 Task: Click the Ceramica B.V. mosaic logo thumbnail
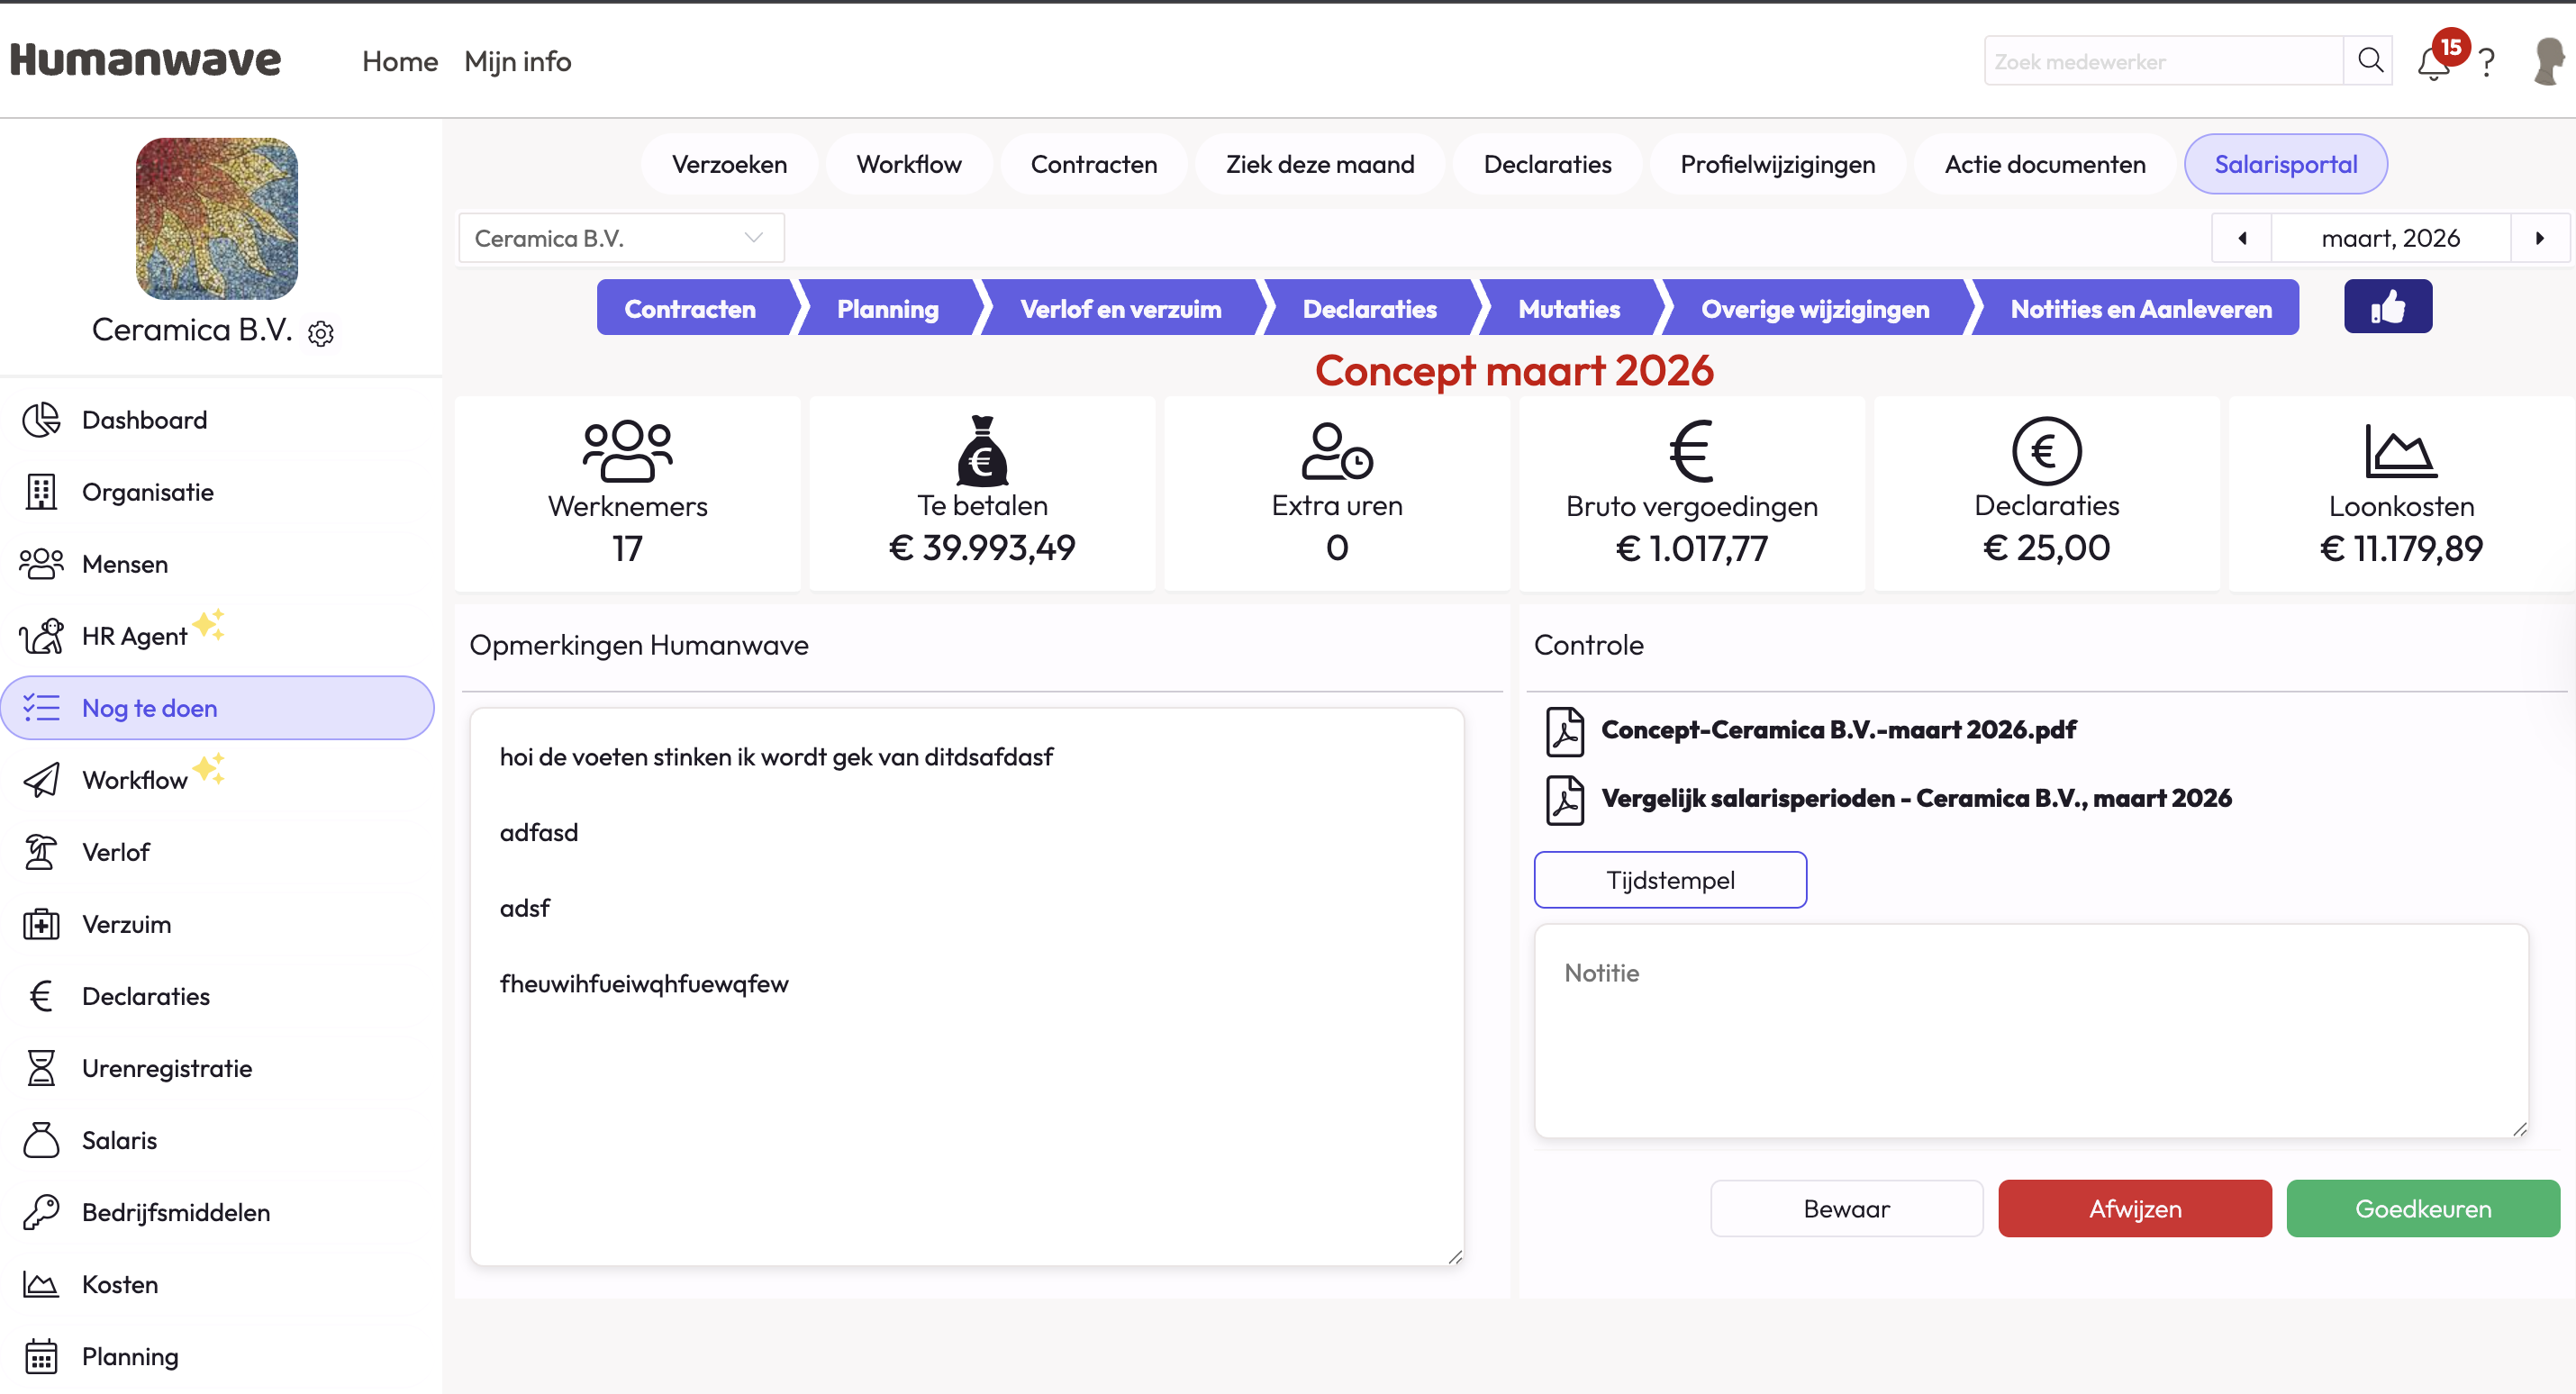coord(217,219)
